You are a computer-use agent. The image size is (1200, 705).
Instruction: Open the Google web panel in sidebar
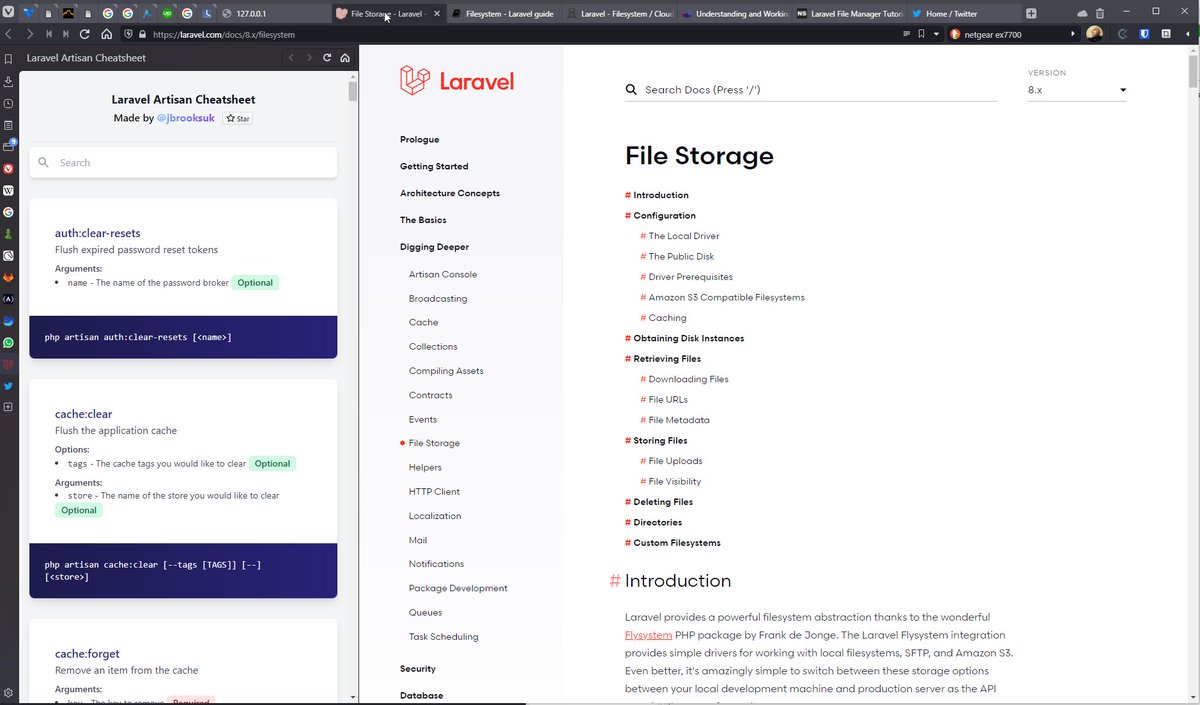(x=8, y=212)
